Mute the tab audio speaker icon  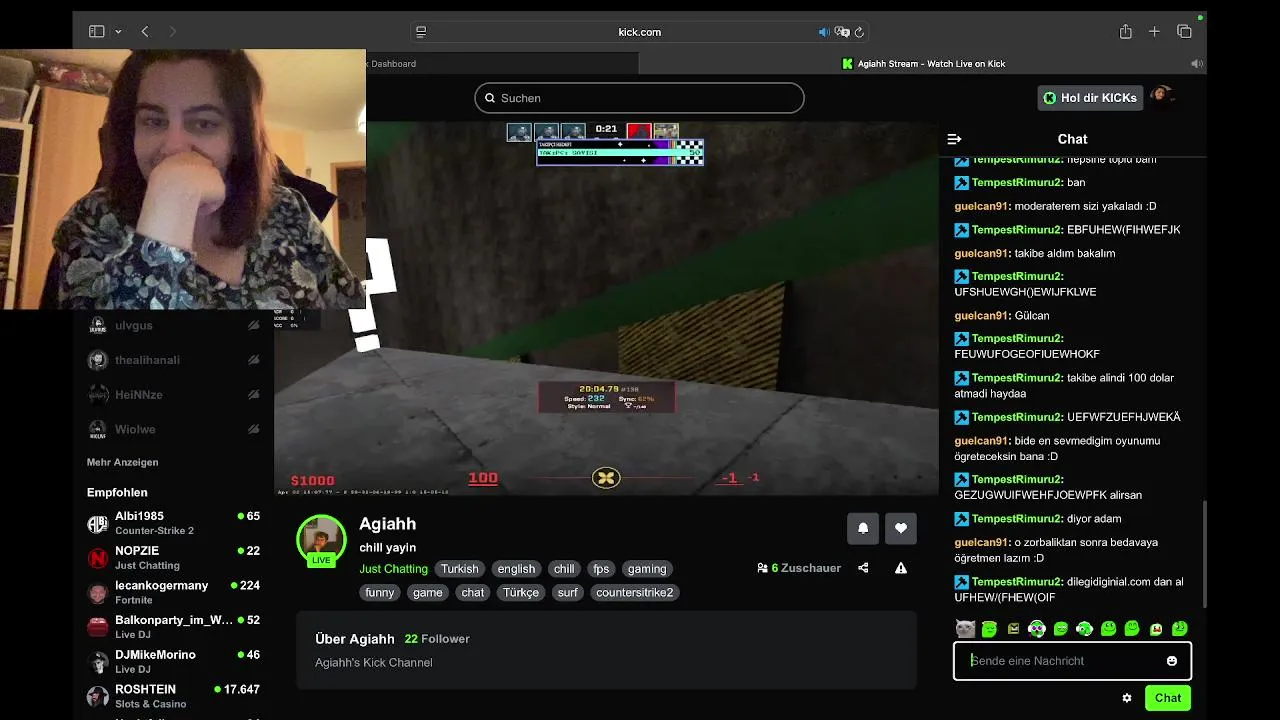[824, 32]
